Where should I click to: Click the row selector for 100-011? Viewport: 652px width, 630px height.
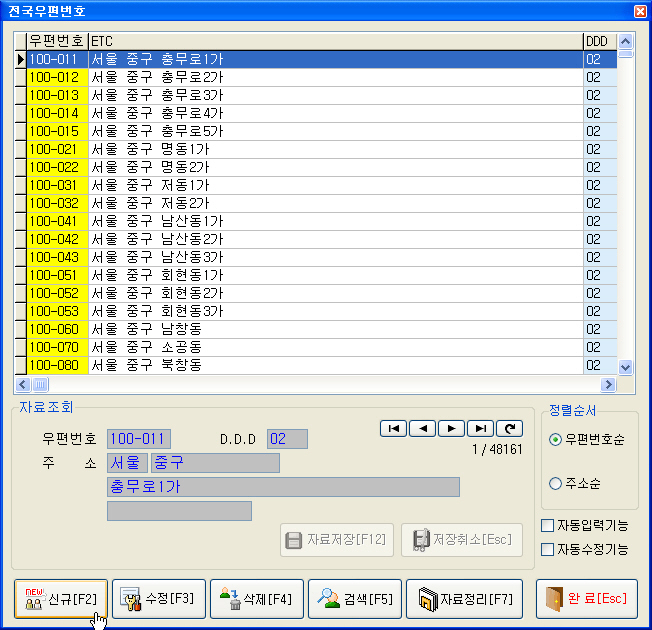(x=20, y=59)
